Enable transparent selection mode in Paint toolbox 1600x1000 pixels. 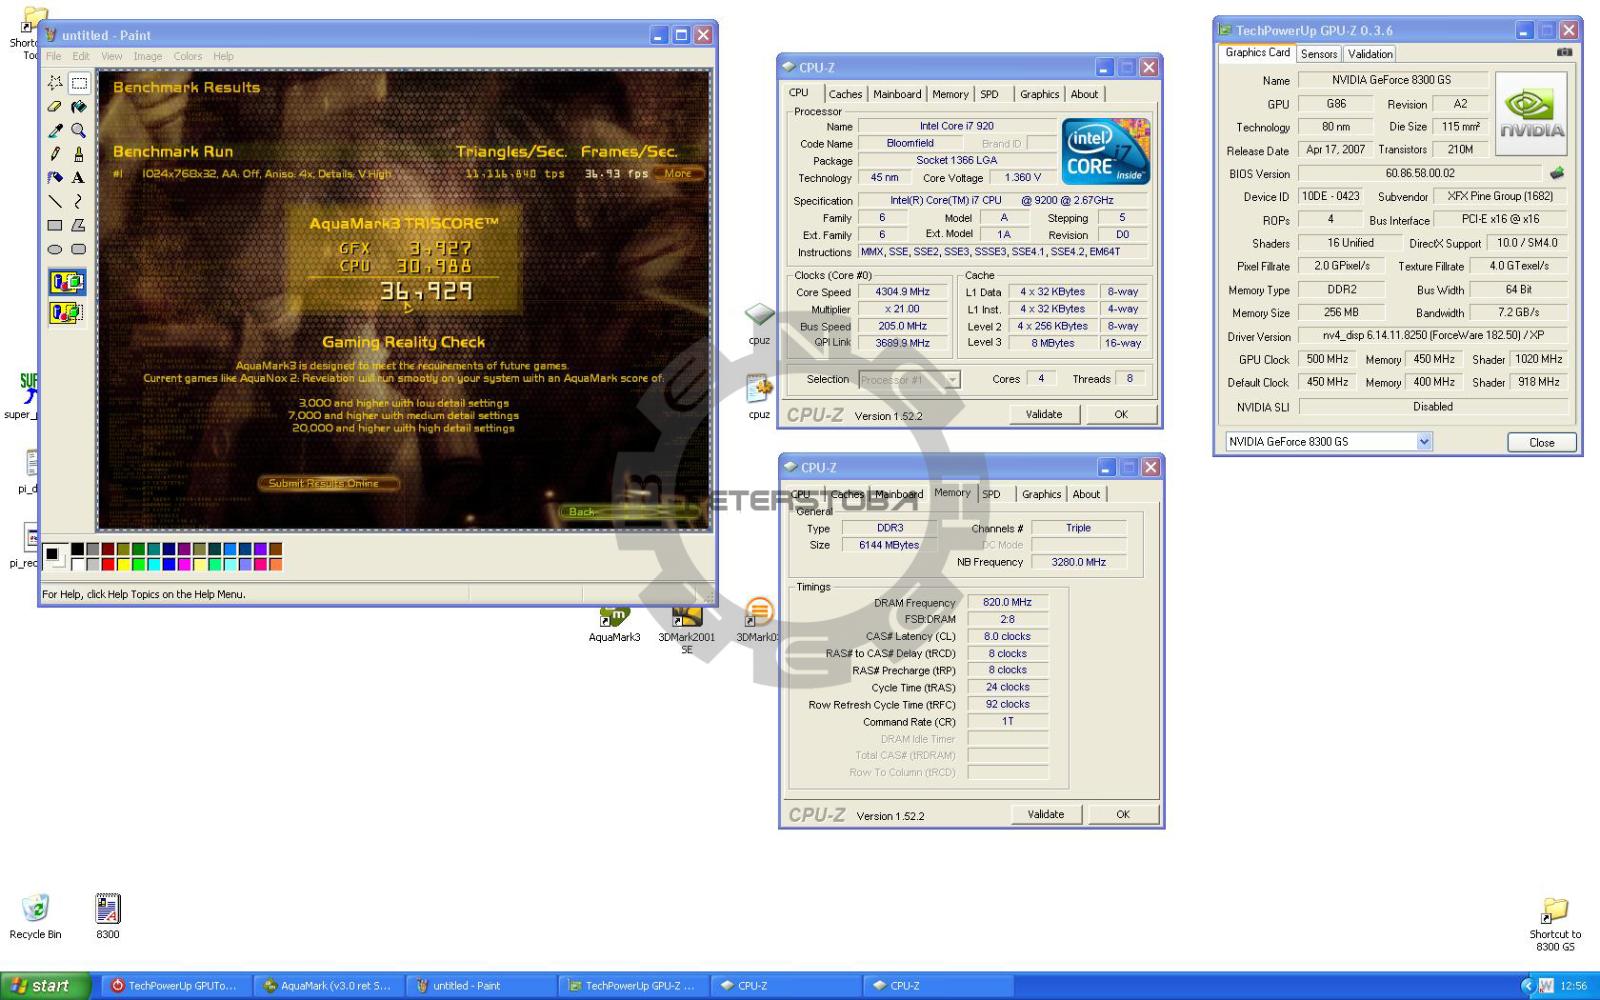tap(67, 313)
